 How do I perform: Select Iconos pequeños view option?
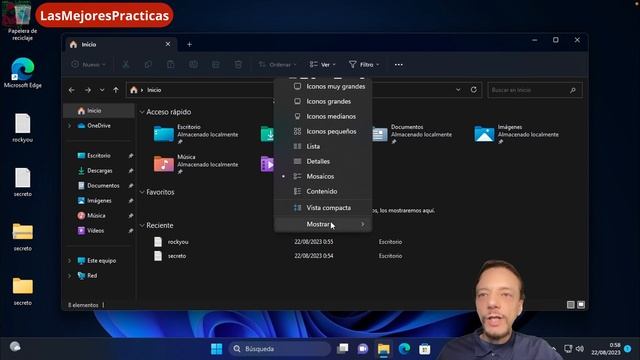[x=323, y=131]
